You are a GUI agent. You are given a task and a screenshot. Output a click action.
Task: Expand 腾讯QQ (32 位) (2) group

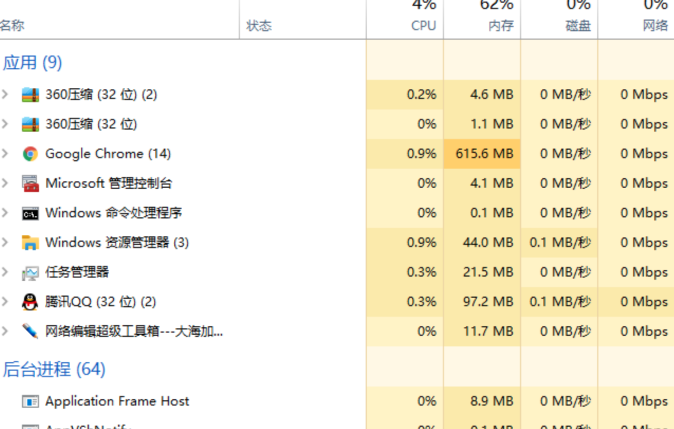tap(5, 302)
